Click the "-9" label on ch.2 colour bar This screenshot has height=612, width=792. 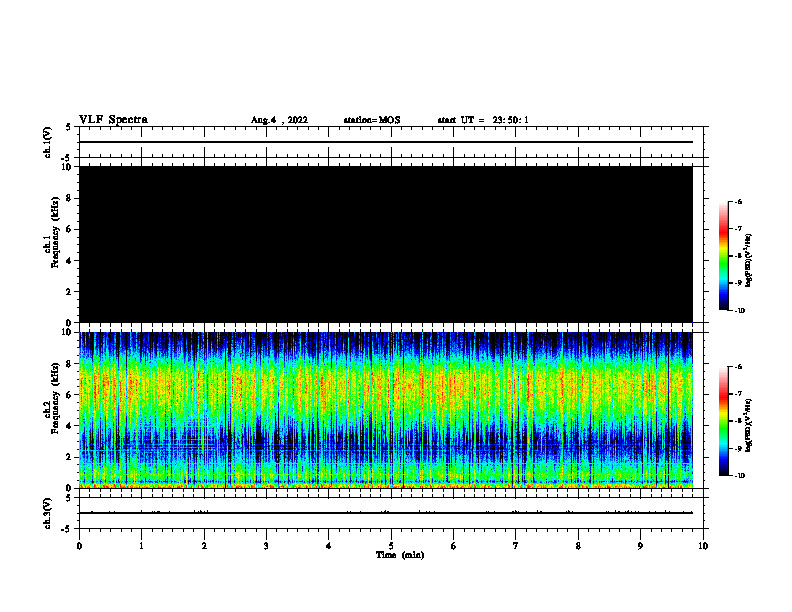click(738, 448)
